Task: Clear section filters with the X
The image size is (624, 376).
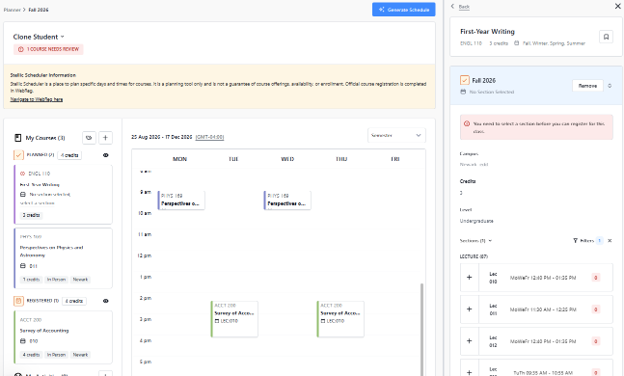Action: tap(610, 240)
